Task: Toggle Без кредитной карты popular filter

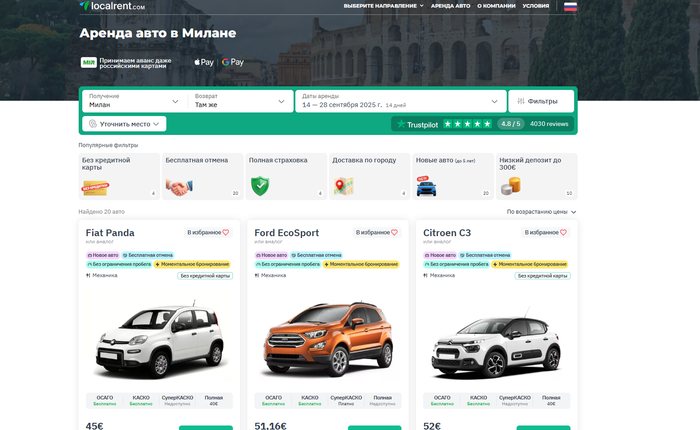Action: tap(119, 176)
